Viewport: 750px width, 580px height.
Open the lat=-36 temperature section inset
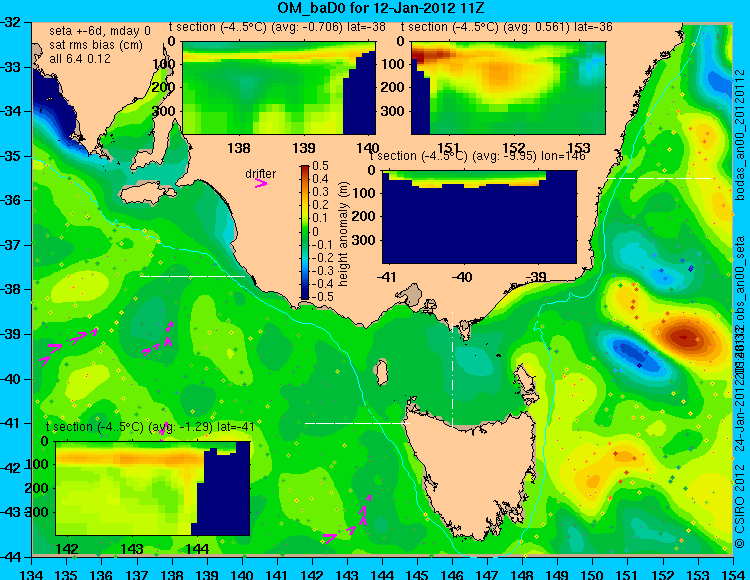508,88
